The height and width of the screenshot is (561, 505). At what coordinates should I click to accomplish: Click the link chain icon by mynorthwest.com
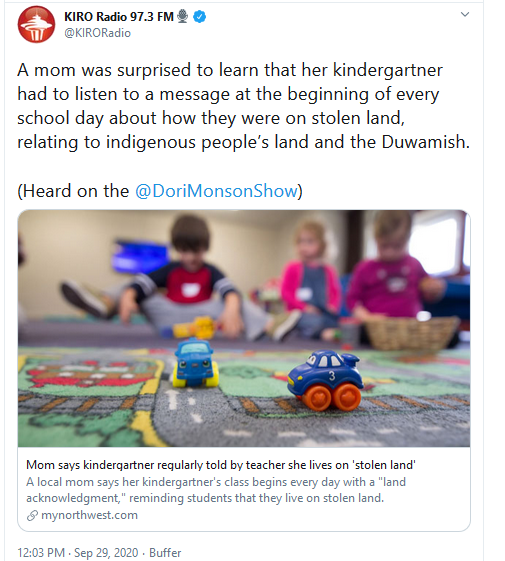pos(32,516)
